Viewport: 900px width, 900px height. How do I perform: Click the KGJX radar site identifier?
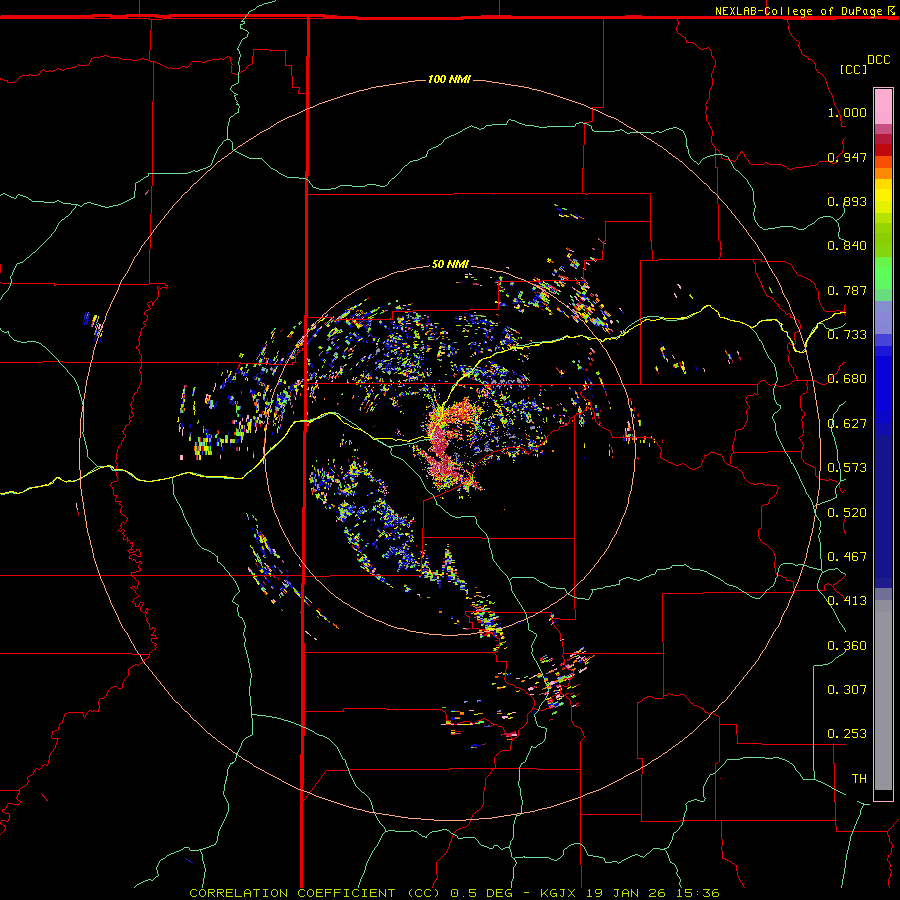pos(560,893)
